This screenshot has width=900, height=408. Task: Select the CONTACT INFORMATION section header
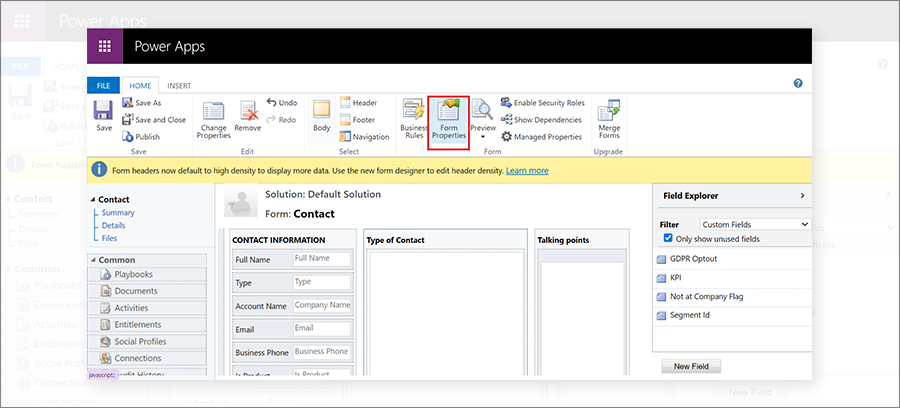[278, 240]
